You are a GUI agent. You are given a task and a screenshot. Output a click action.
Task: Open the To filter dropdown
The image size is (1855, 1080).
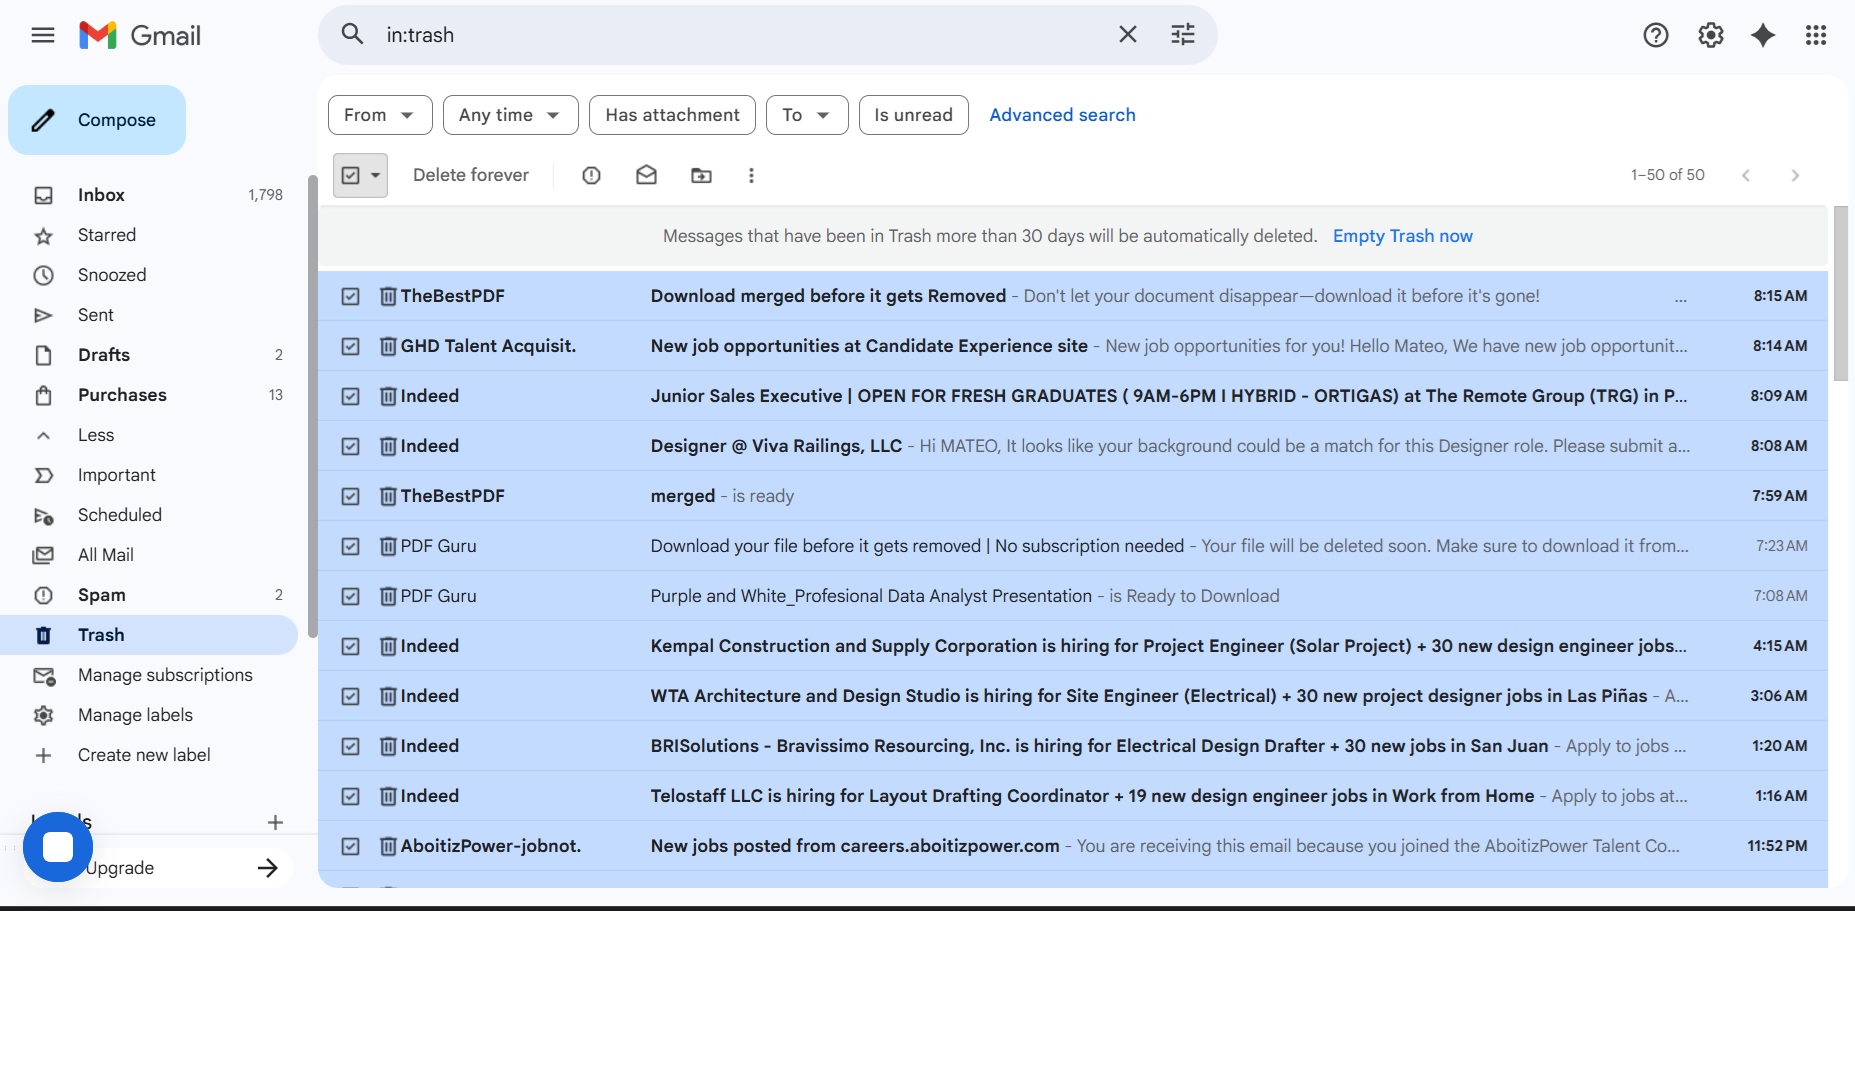[807, 115]
